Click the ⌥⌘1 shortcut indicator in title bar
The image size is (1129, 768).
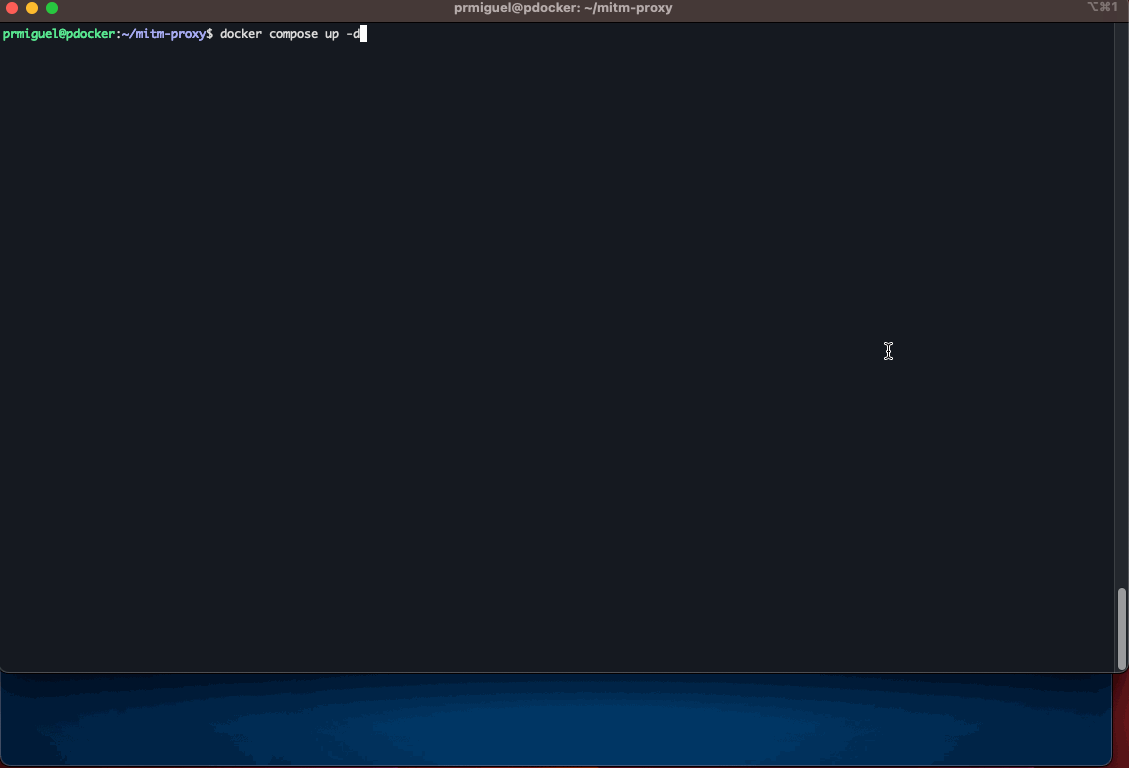tap(1102, 7)
